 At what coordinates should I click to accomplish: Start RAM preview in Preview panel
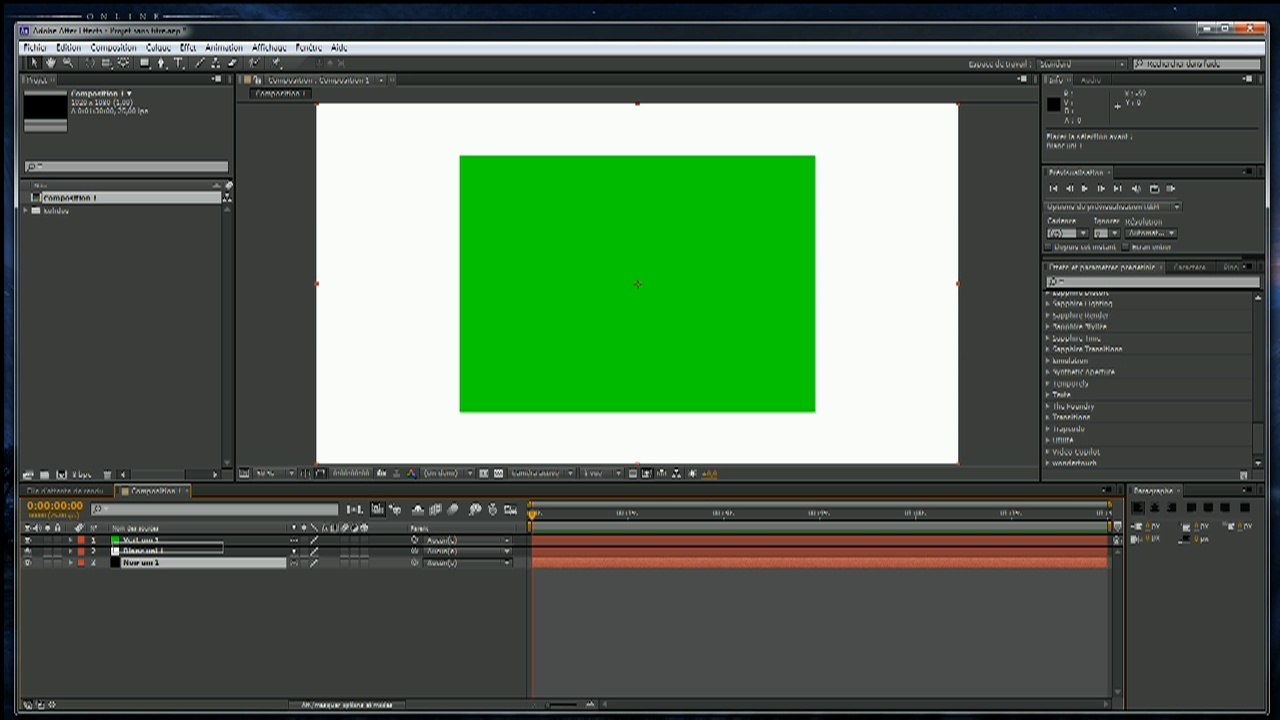coord(1171,188)
